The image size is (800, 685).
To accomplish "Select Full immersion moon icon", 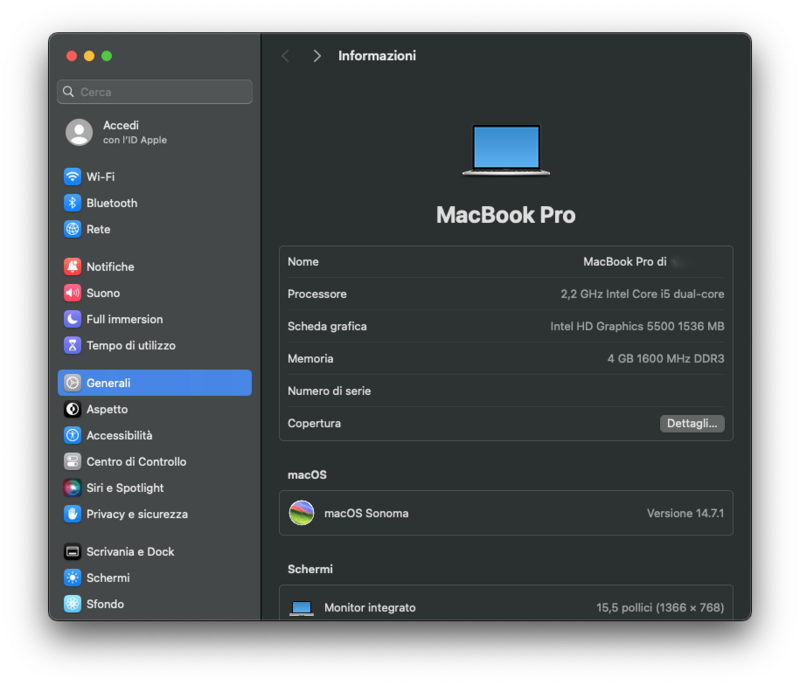I will tap(72, 319).
